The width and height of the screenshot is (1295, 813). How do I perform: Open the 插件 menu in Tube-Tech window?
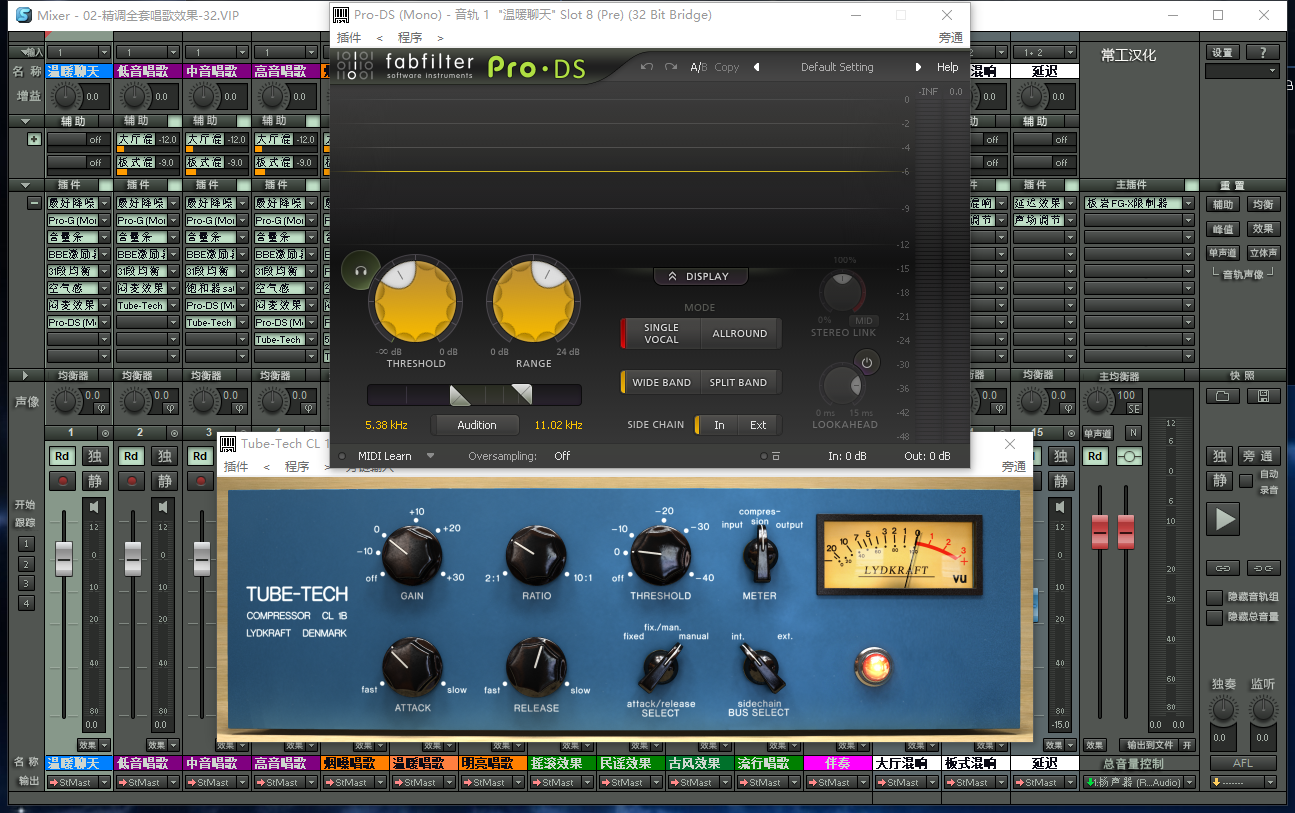click(236, 466)
